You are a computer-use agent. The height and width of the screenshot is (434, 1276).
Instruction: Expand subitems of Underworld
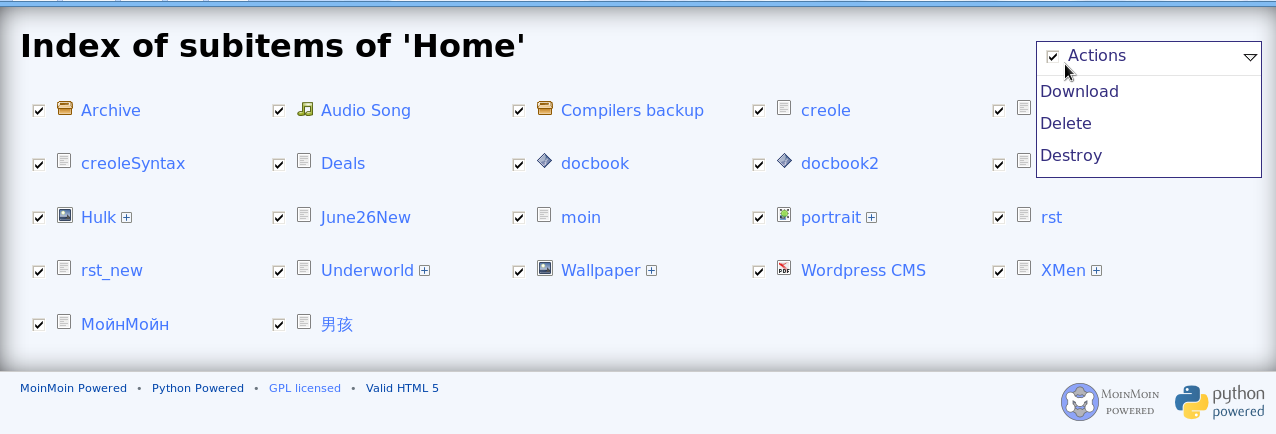[x=425, y=271]
